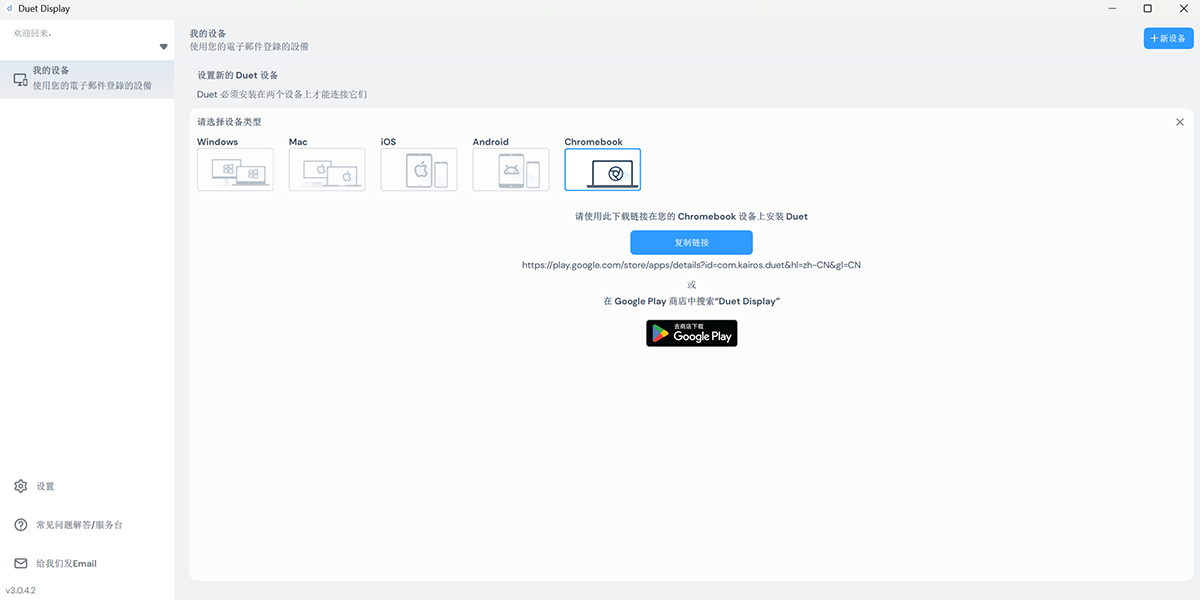The width and height of the screenshot is (1200, 600).
Task: Click the 'Android' device label
Action: [491, 142]
